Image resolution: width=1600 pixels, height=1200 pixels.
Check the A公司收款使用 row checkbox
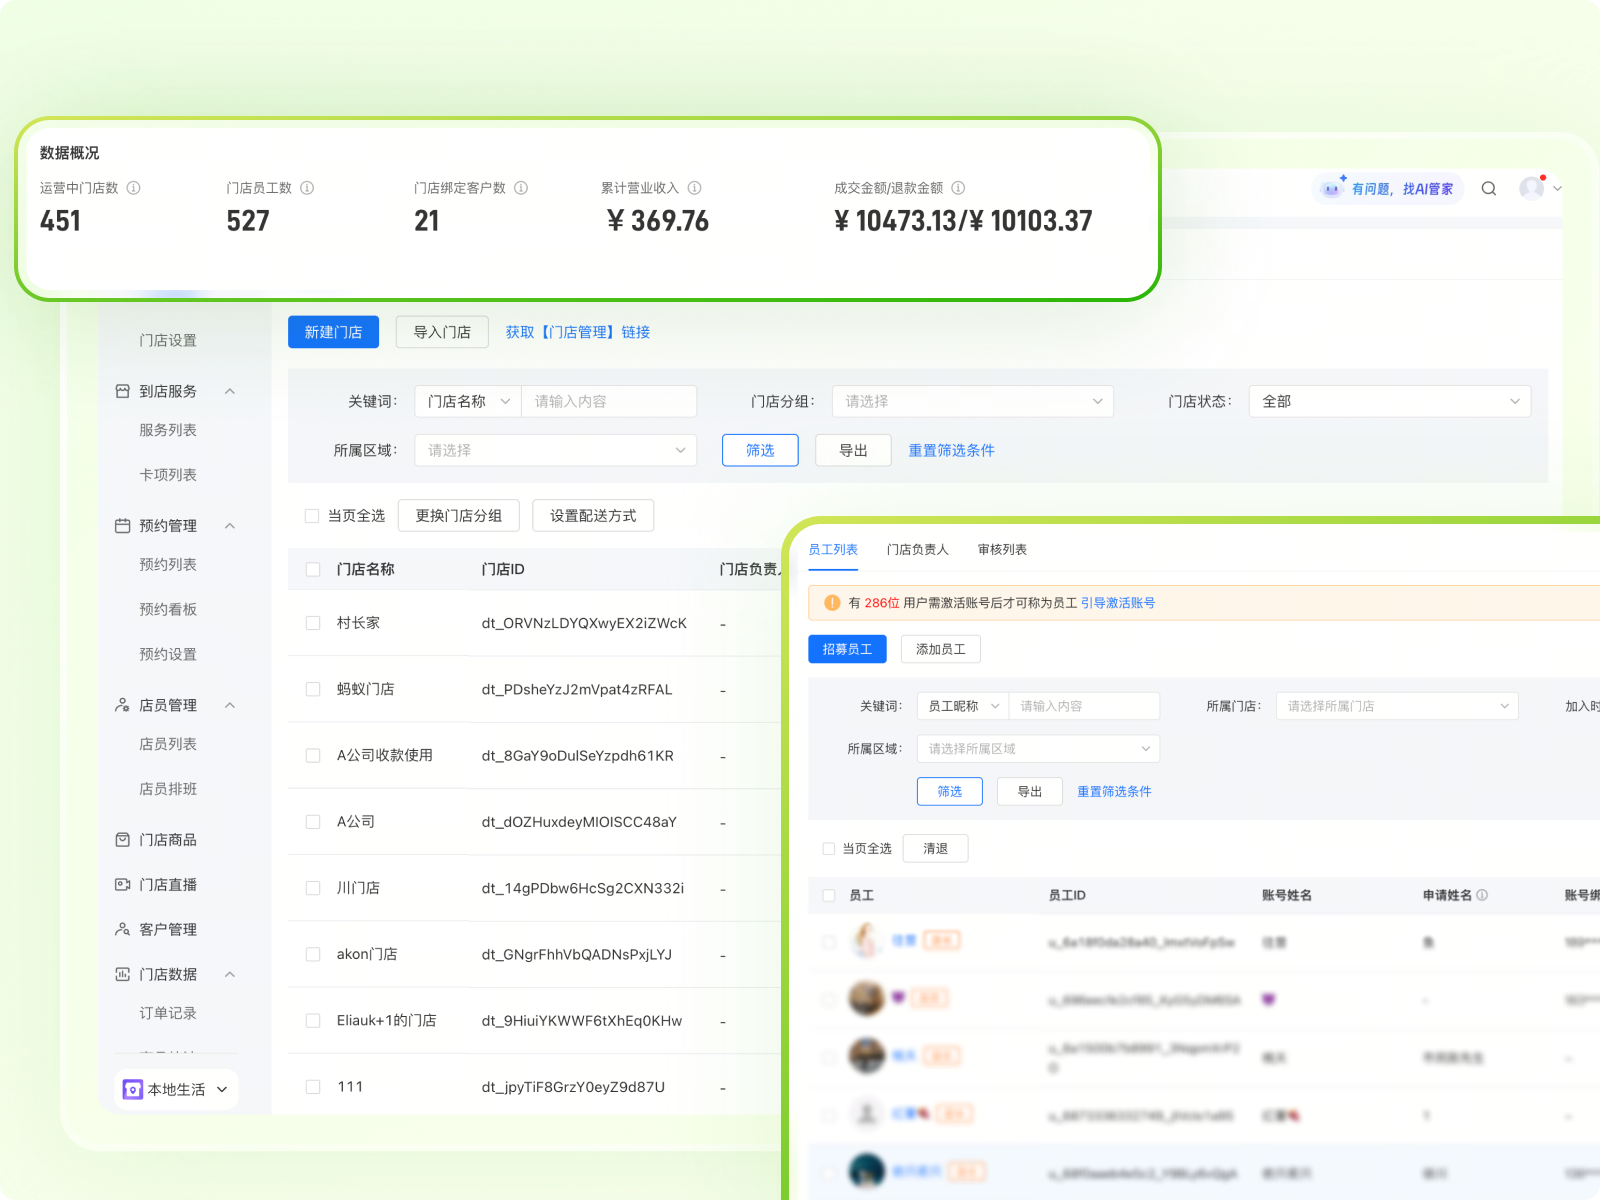point(313,756)
